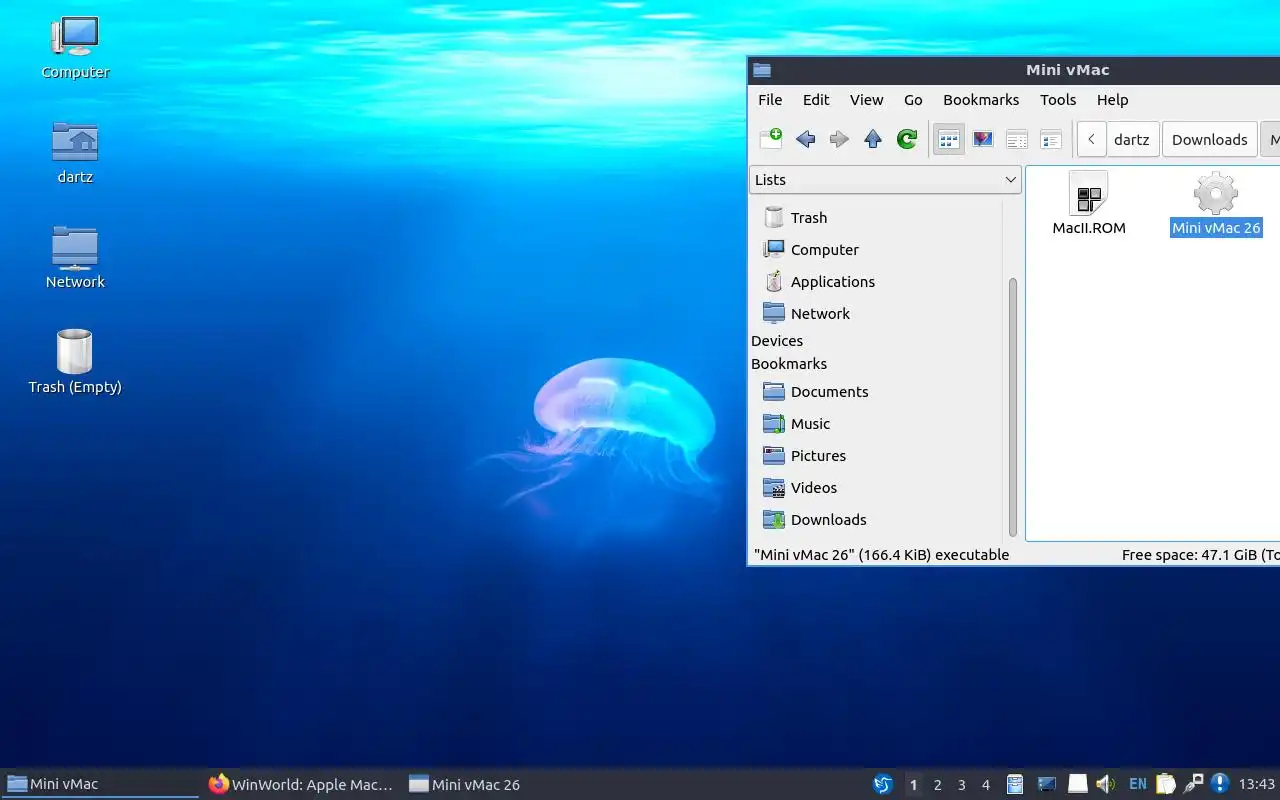Switch to compact list view

1017,139
